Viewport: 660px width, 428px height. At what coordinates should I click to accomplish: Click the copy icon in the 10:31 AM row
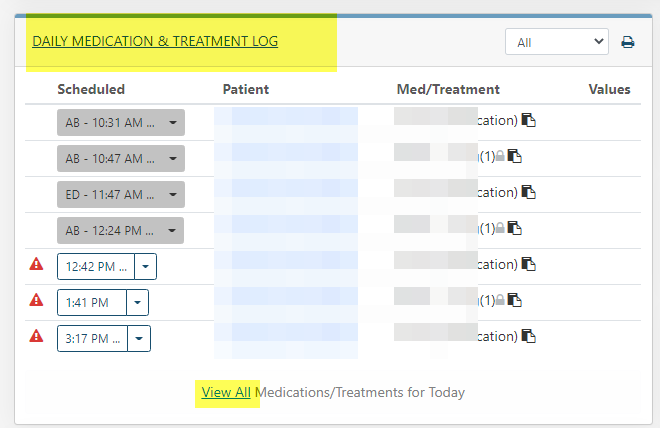point(530,121)
